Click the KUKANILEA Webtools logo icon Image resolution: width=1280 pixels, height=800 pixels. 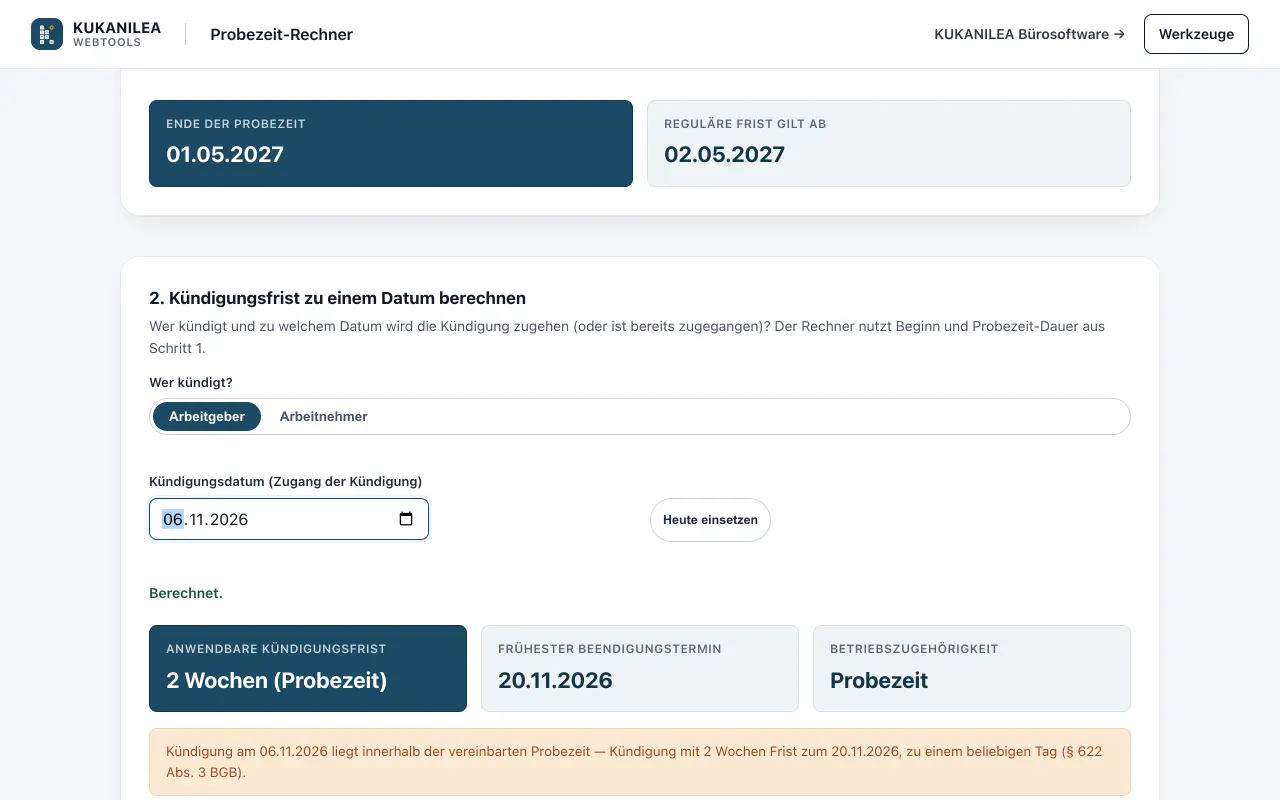click(x=47, y=34)
